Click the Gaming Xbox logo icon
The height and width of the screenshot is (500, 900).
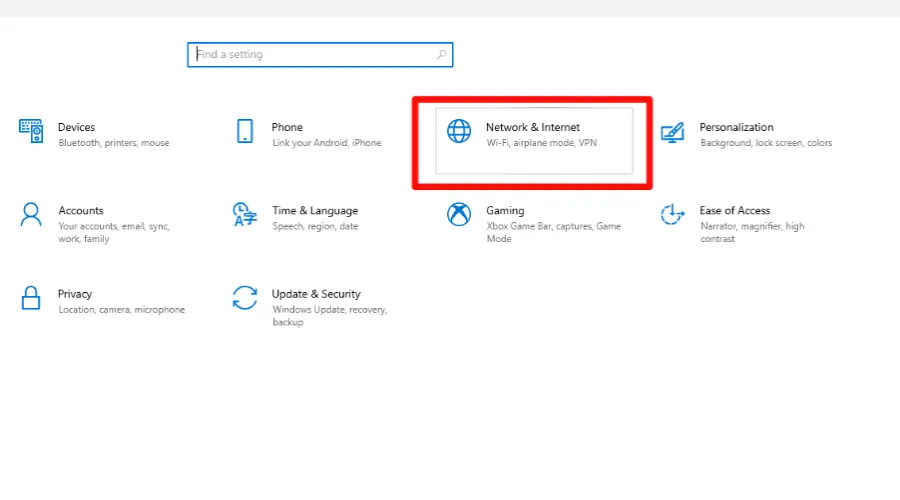(x=459, y=214)
